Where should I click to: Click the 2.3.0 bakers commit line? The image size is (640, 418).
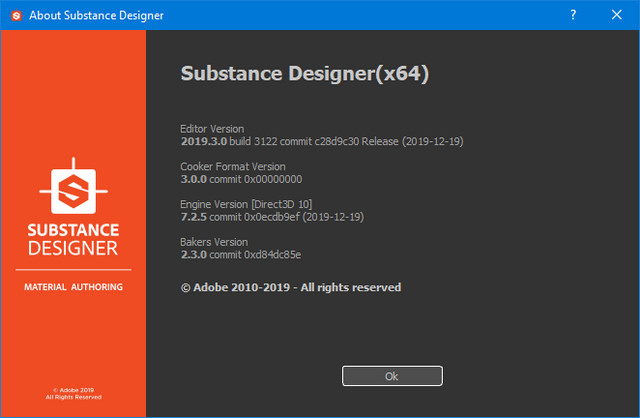coord(240,253)
